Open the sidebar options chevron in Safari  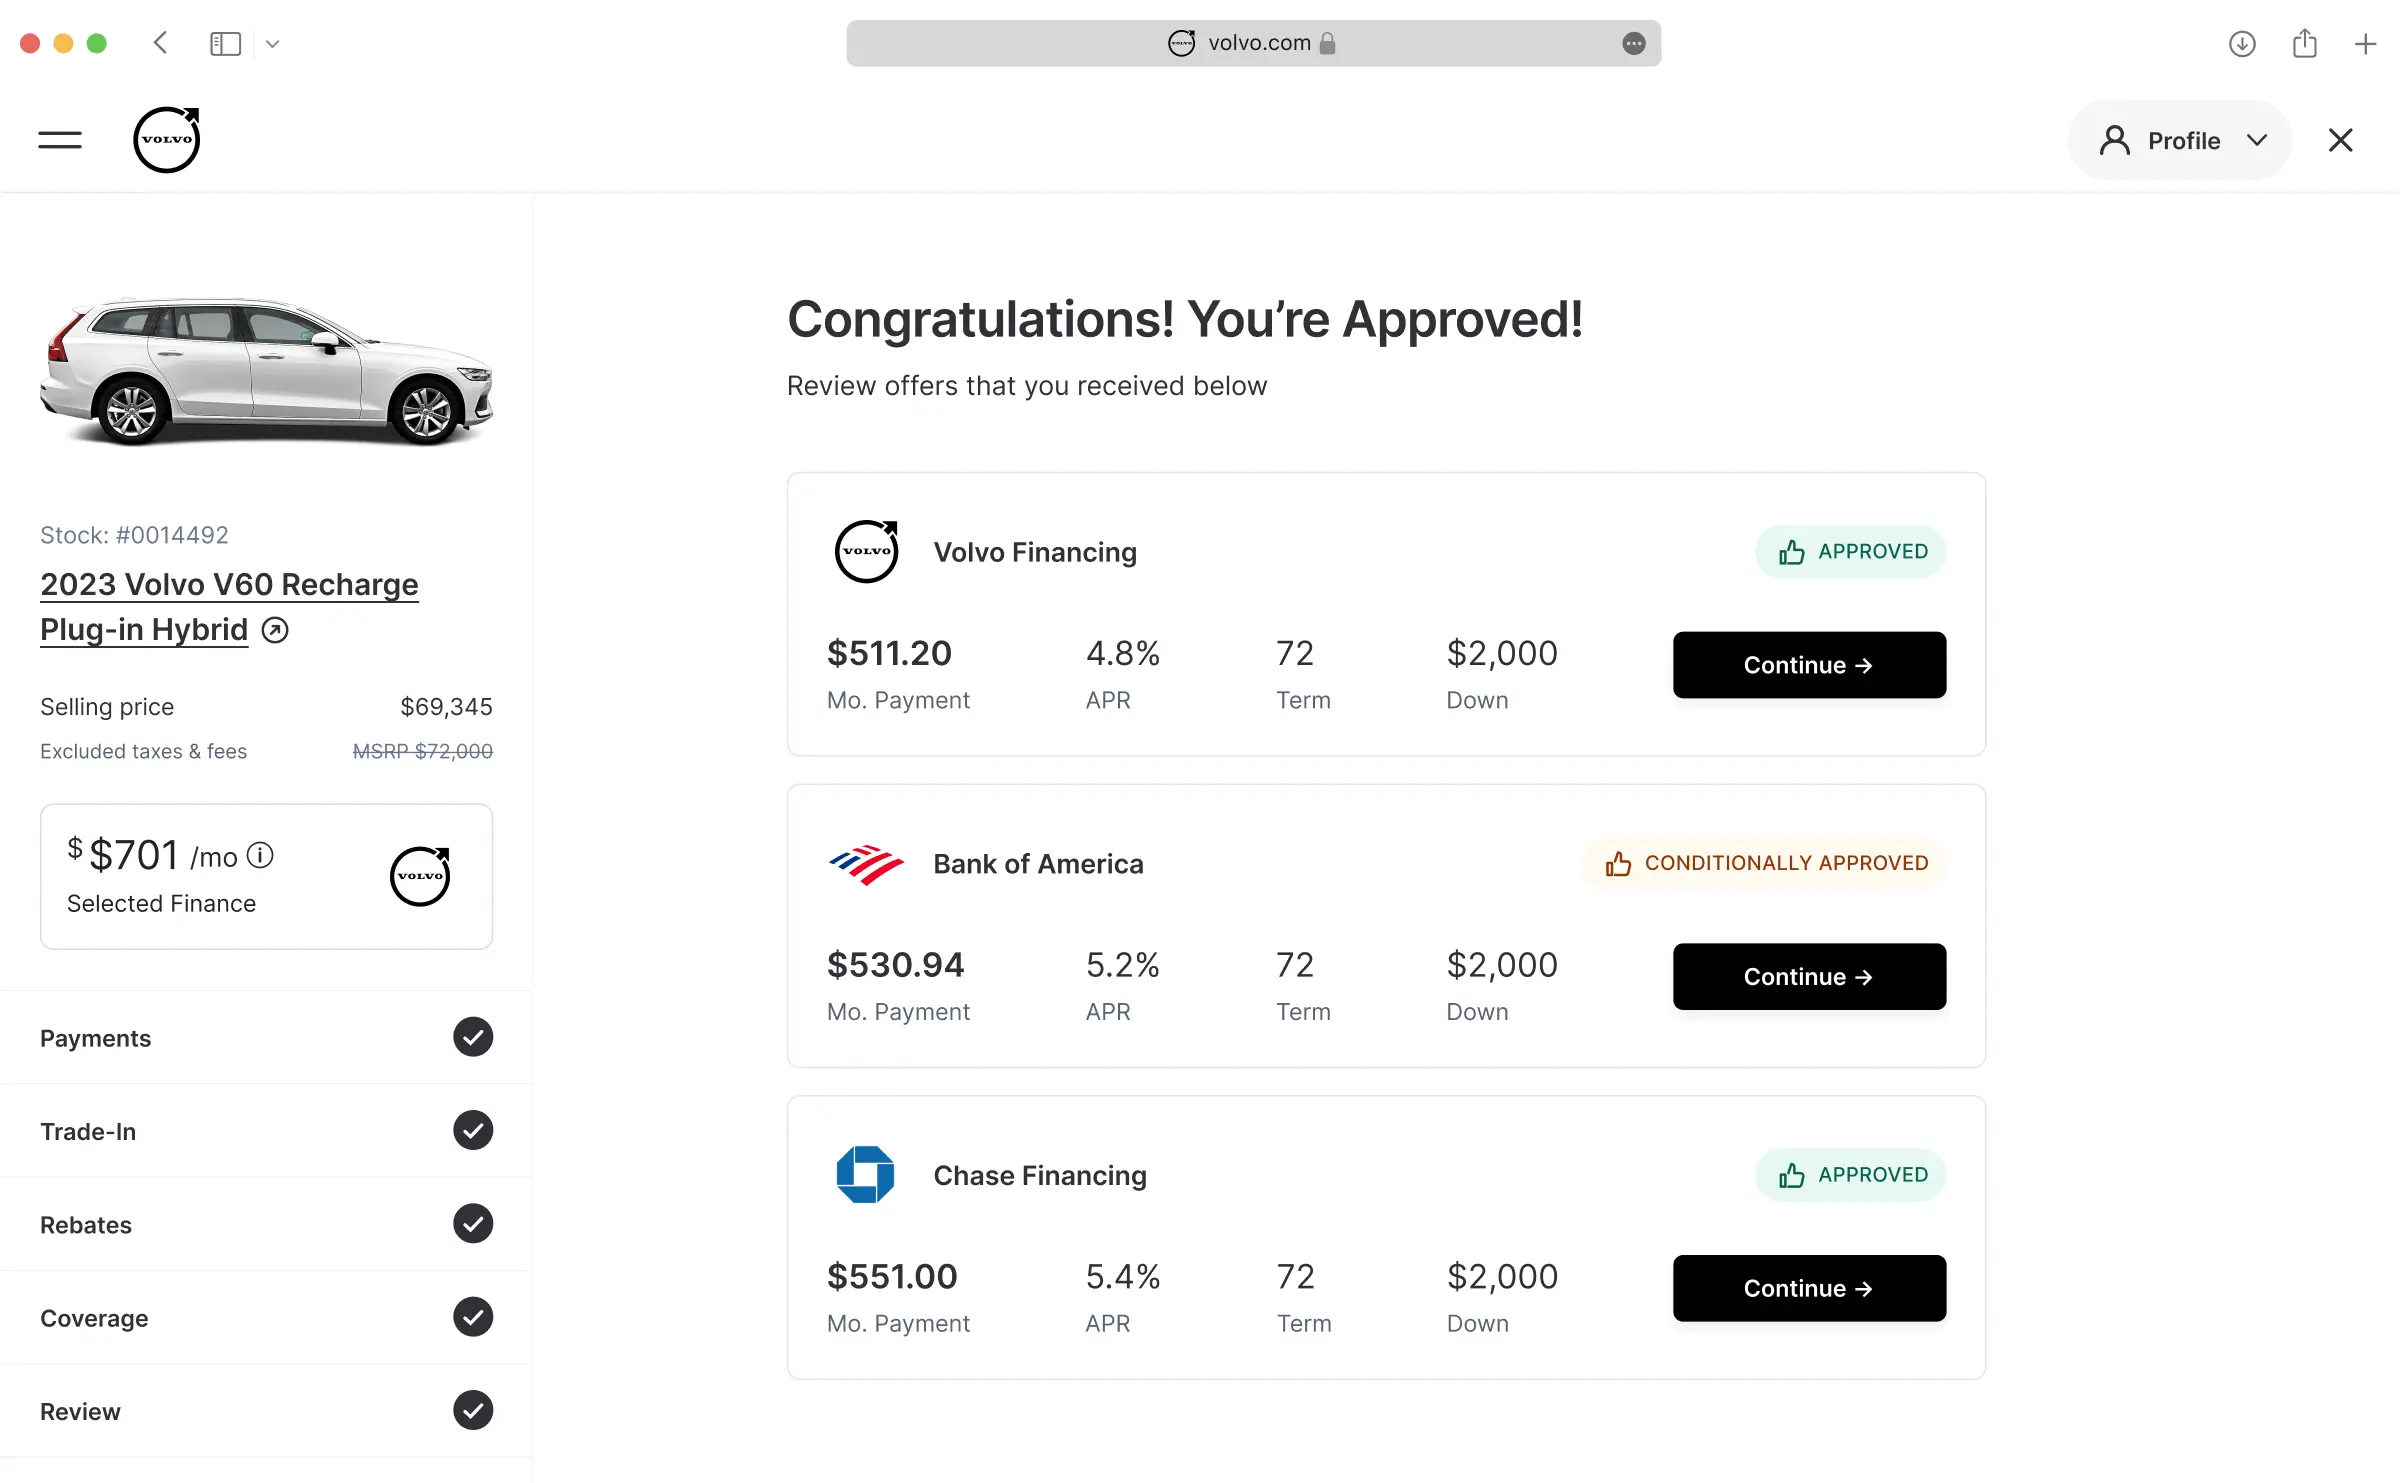point(272,43)
